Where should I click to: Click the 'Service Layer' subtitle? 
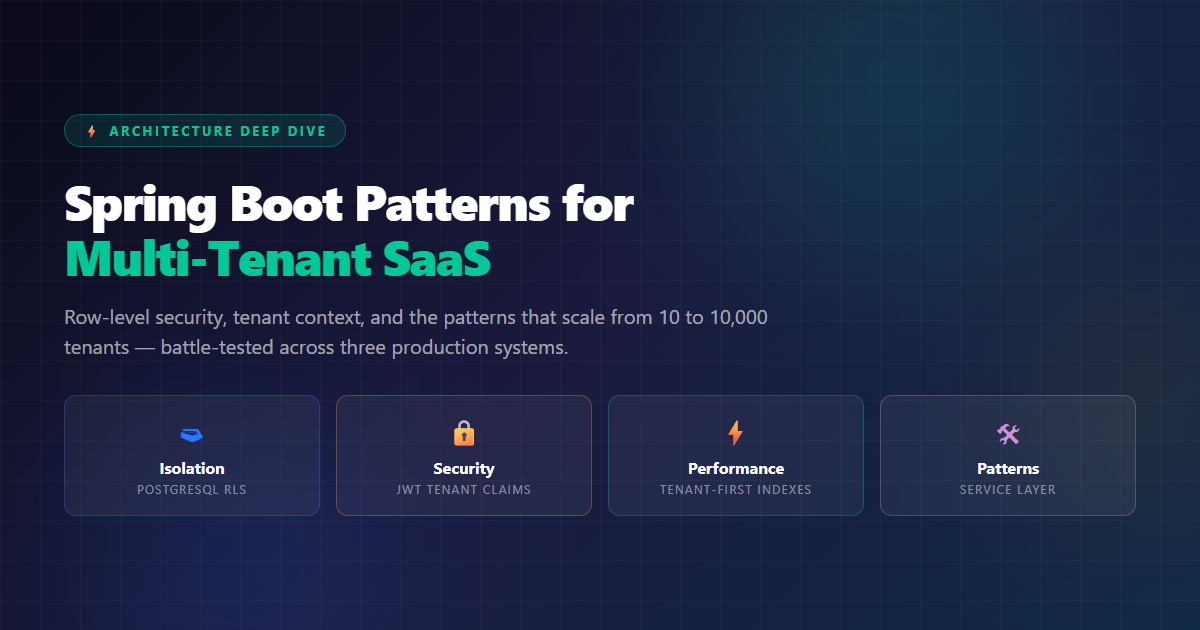pyautogui.click(x=1008, y=490)
